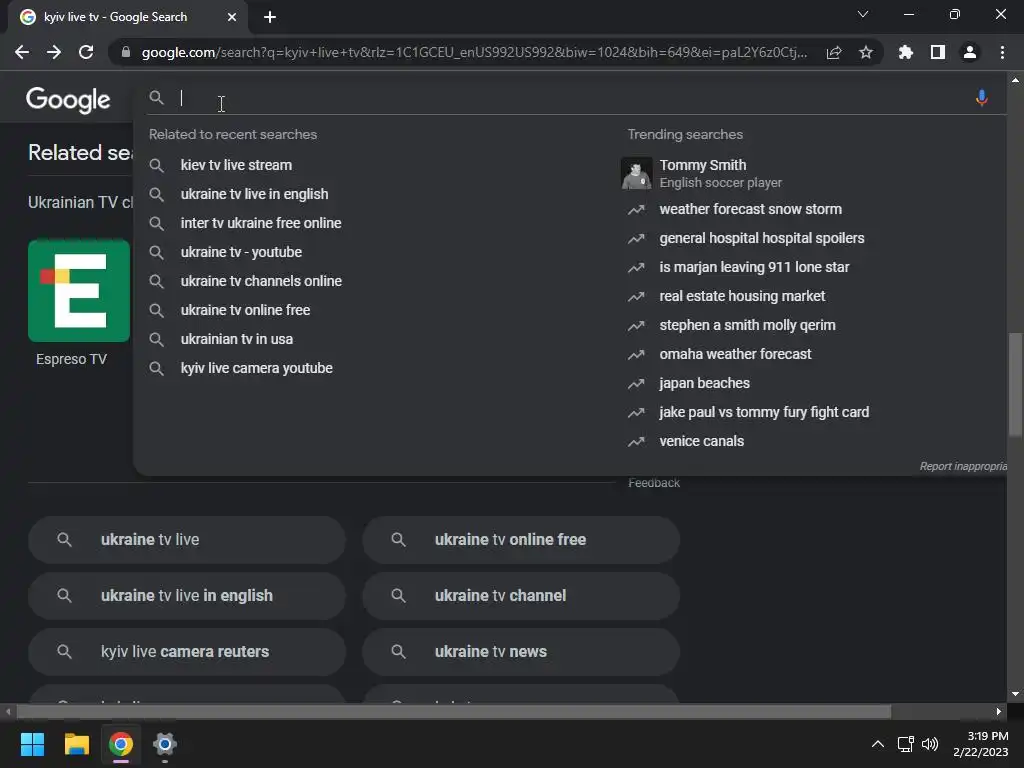Click the Google logo

68,100
